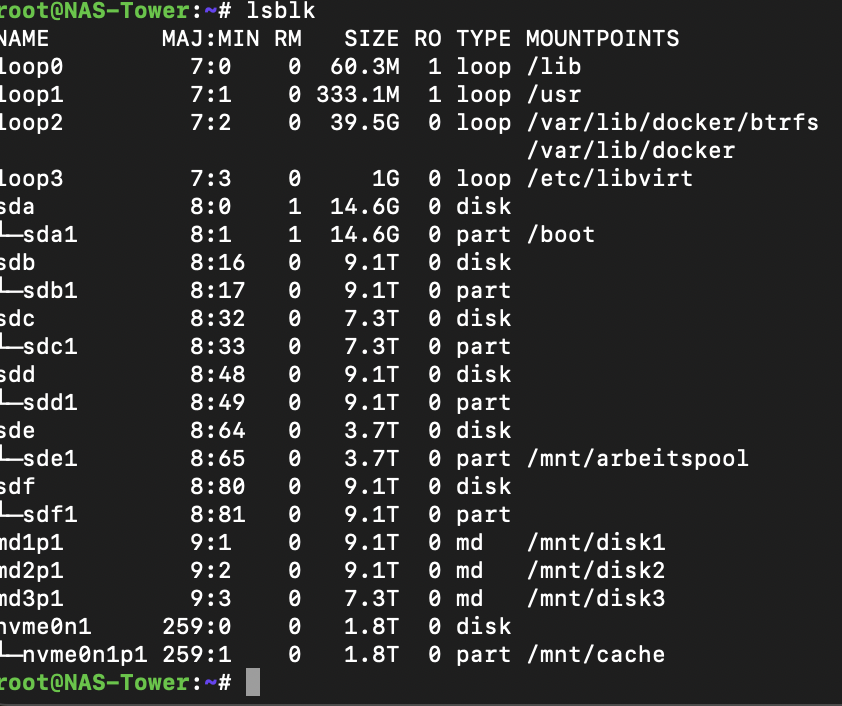Image resolution: width=842 pixels, height=706 pixels.
Task: Click the /mnt/cache mount path
Action: click(596, 654)
